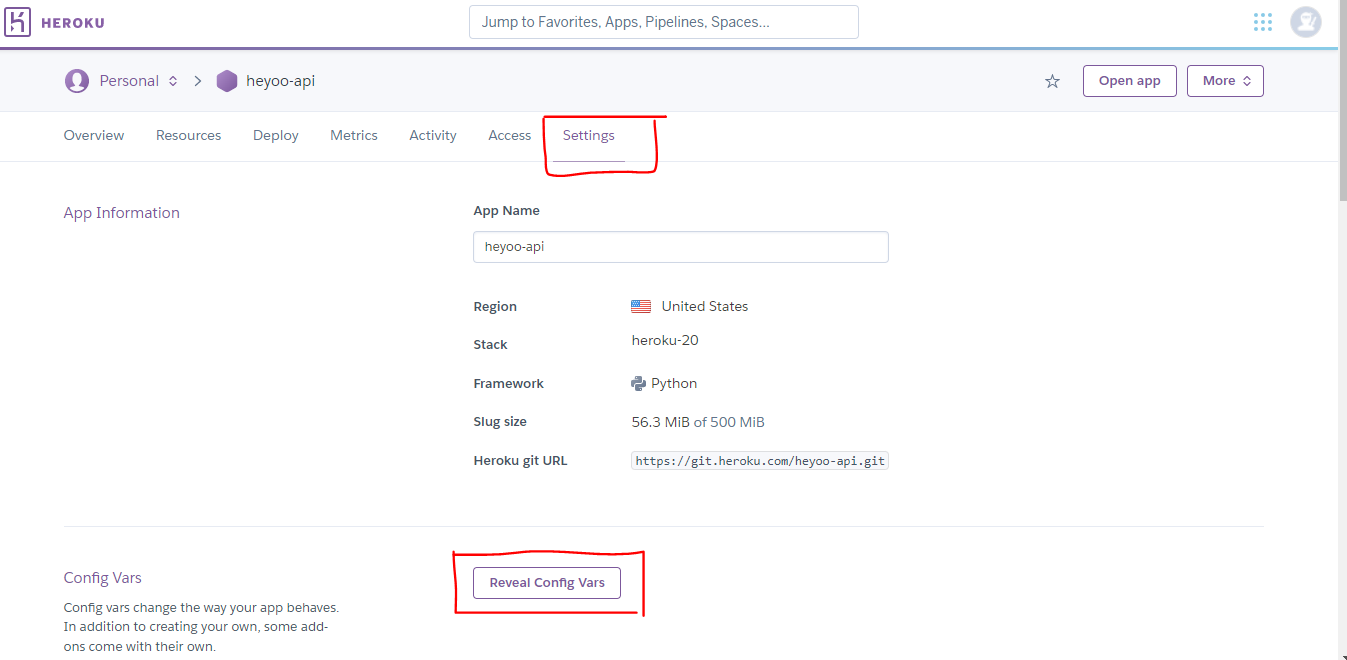
Task: Open the Deploy tab
Action: (276, 135)
